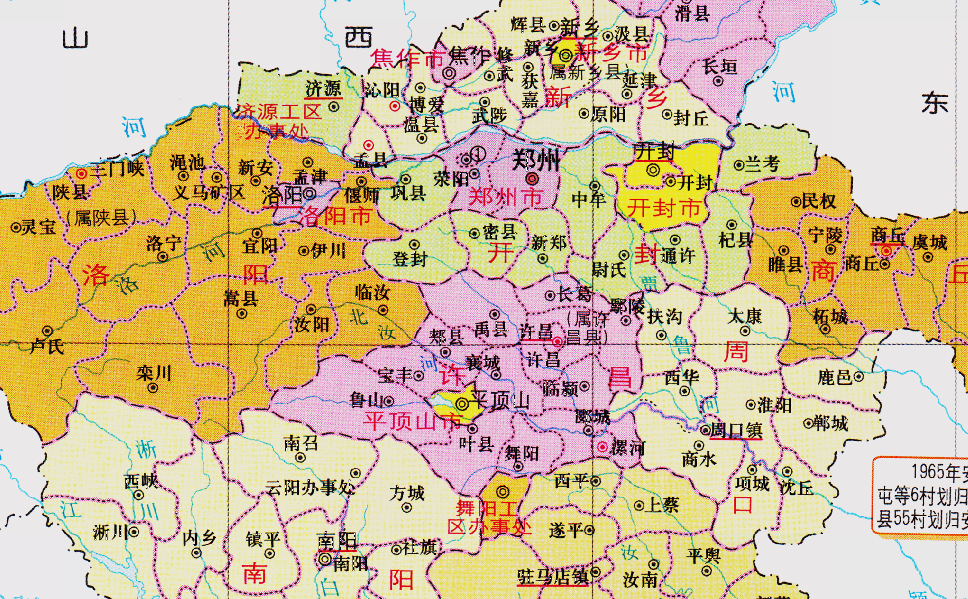Click the red Shangqiu (商丘) city marker
Screen dimensions: 968x599
coord(886,250)
